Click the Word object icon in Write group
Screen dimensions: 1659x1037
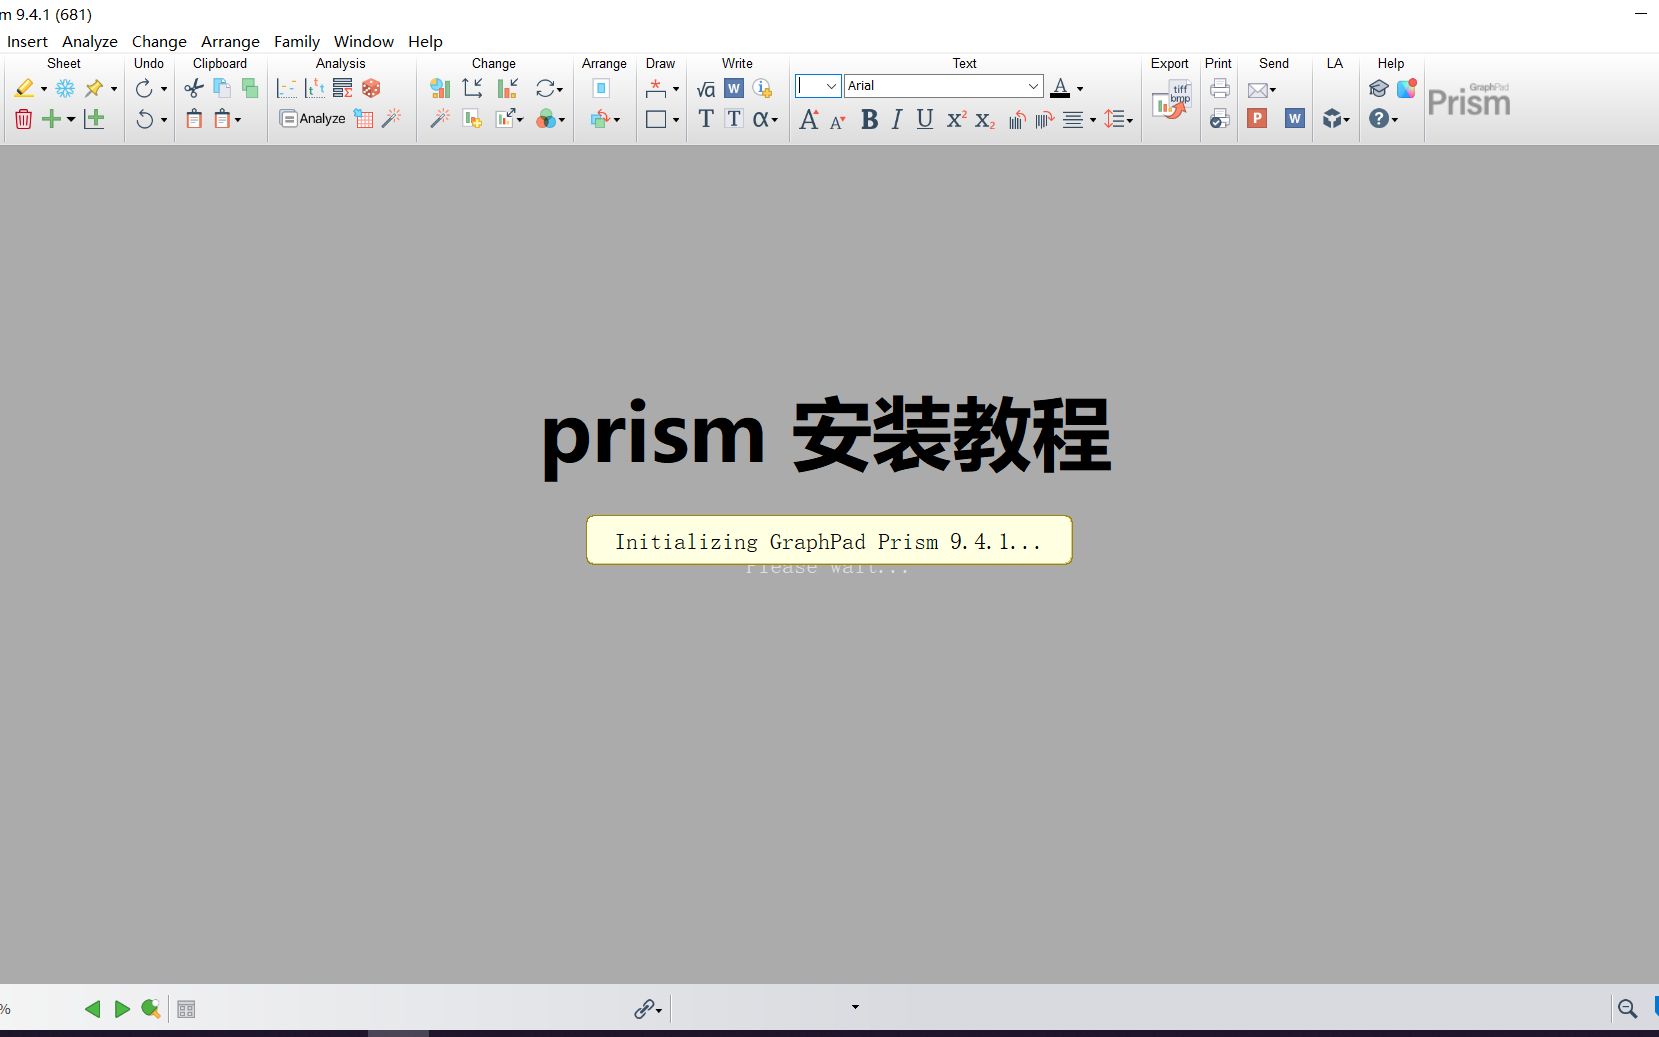coord(734,88)
